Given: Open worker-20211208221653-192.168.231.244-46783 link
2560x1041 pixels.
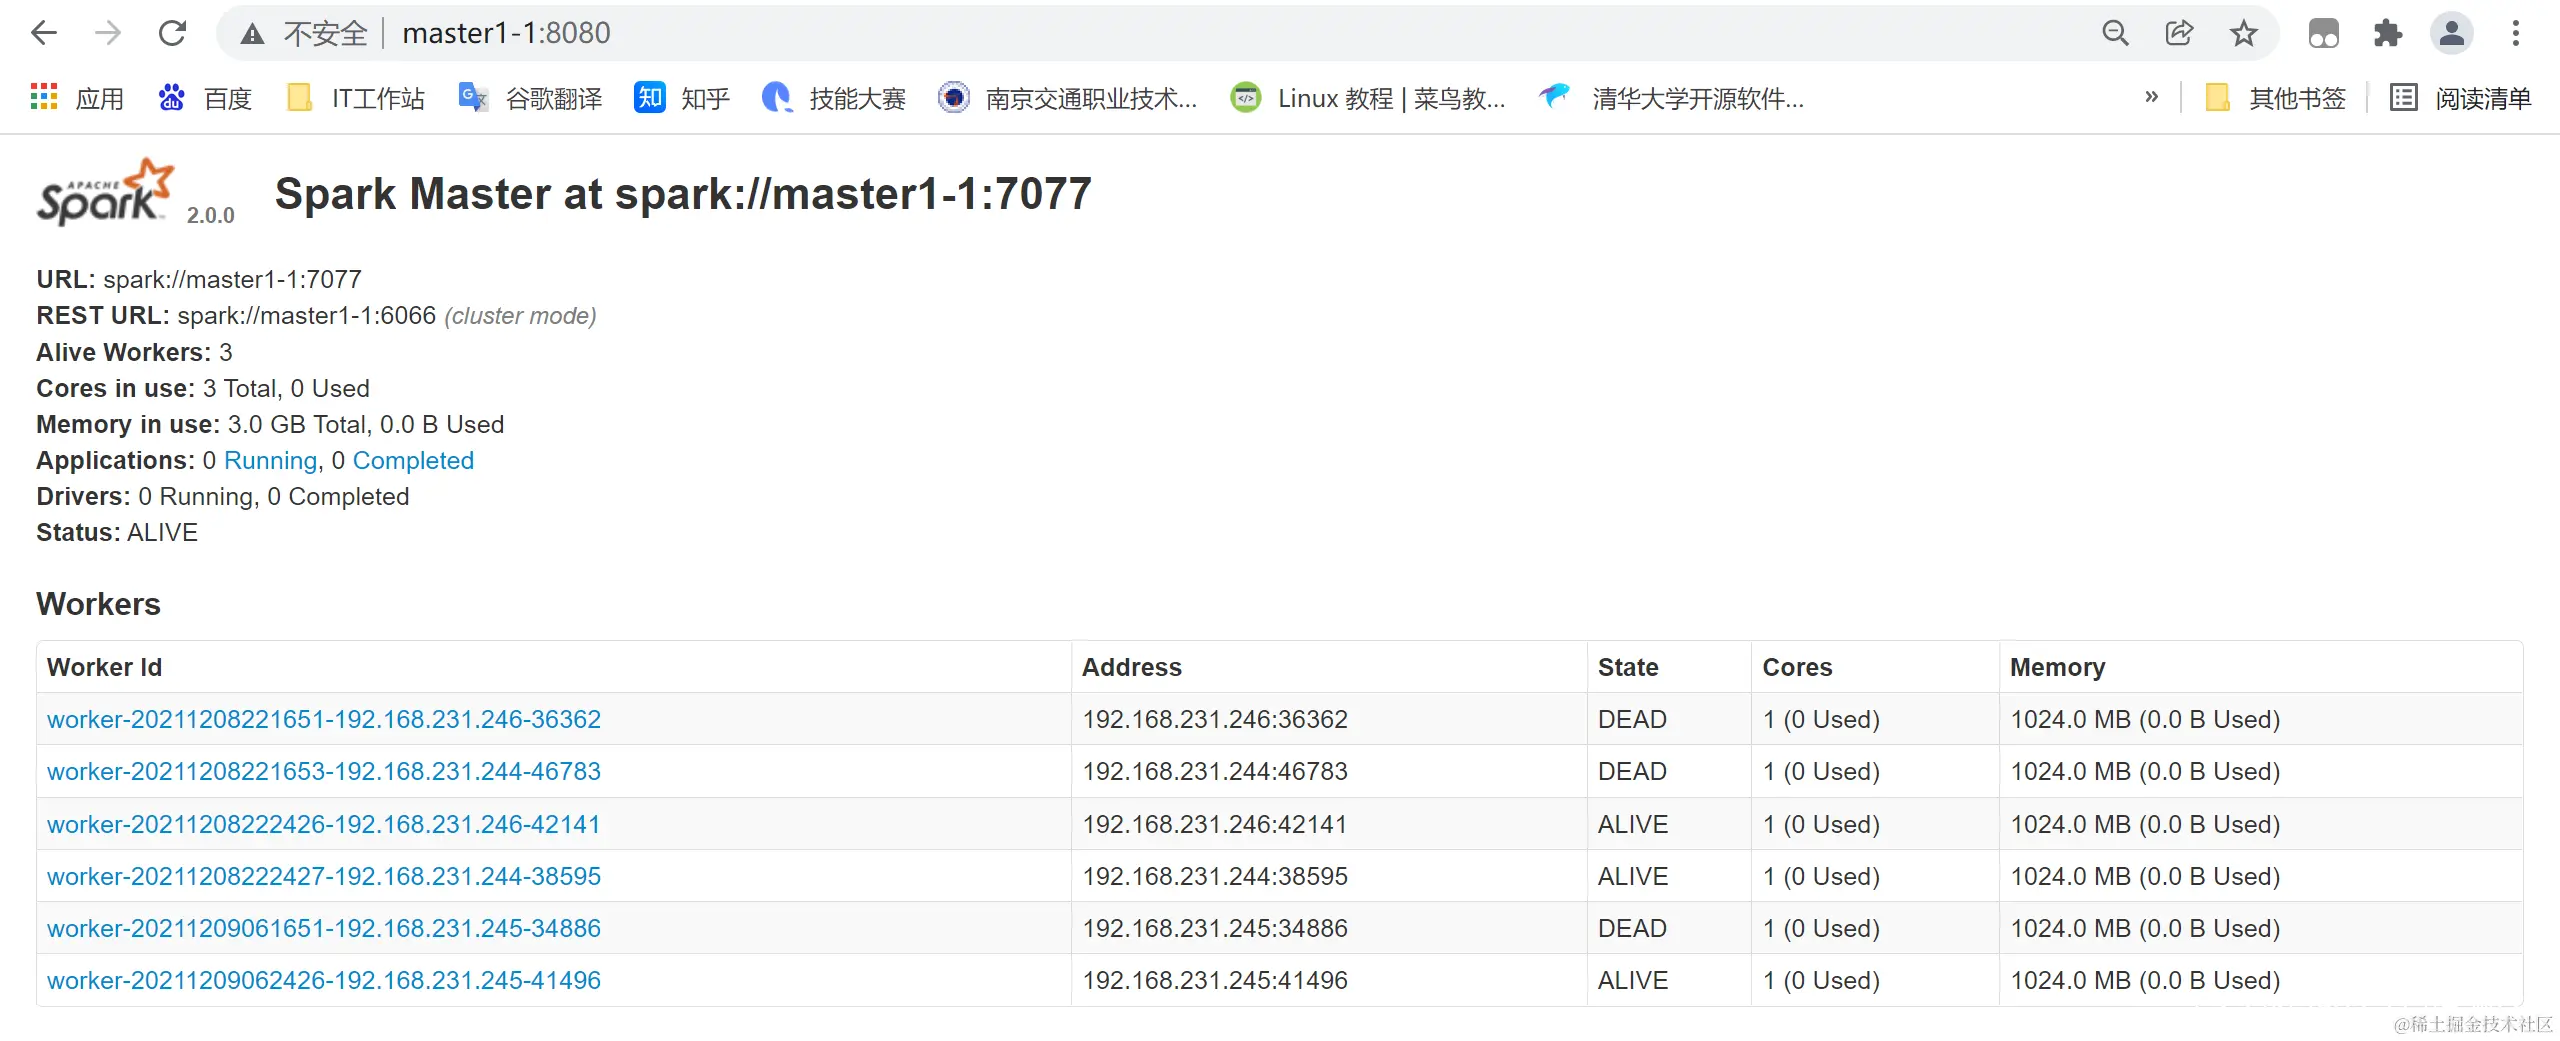Looking at the screenshot, I should pos(324,772).
